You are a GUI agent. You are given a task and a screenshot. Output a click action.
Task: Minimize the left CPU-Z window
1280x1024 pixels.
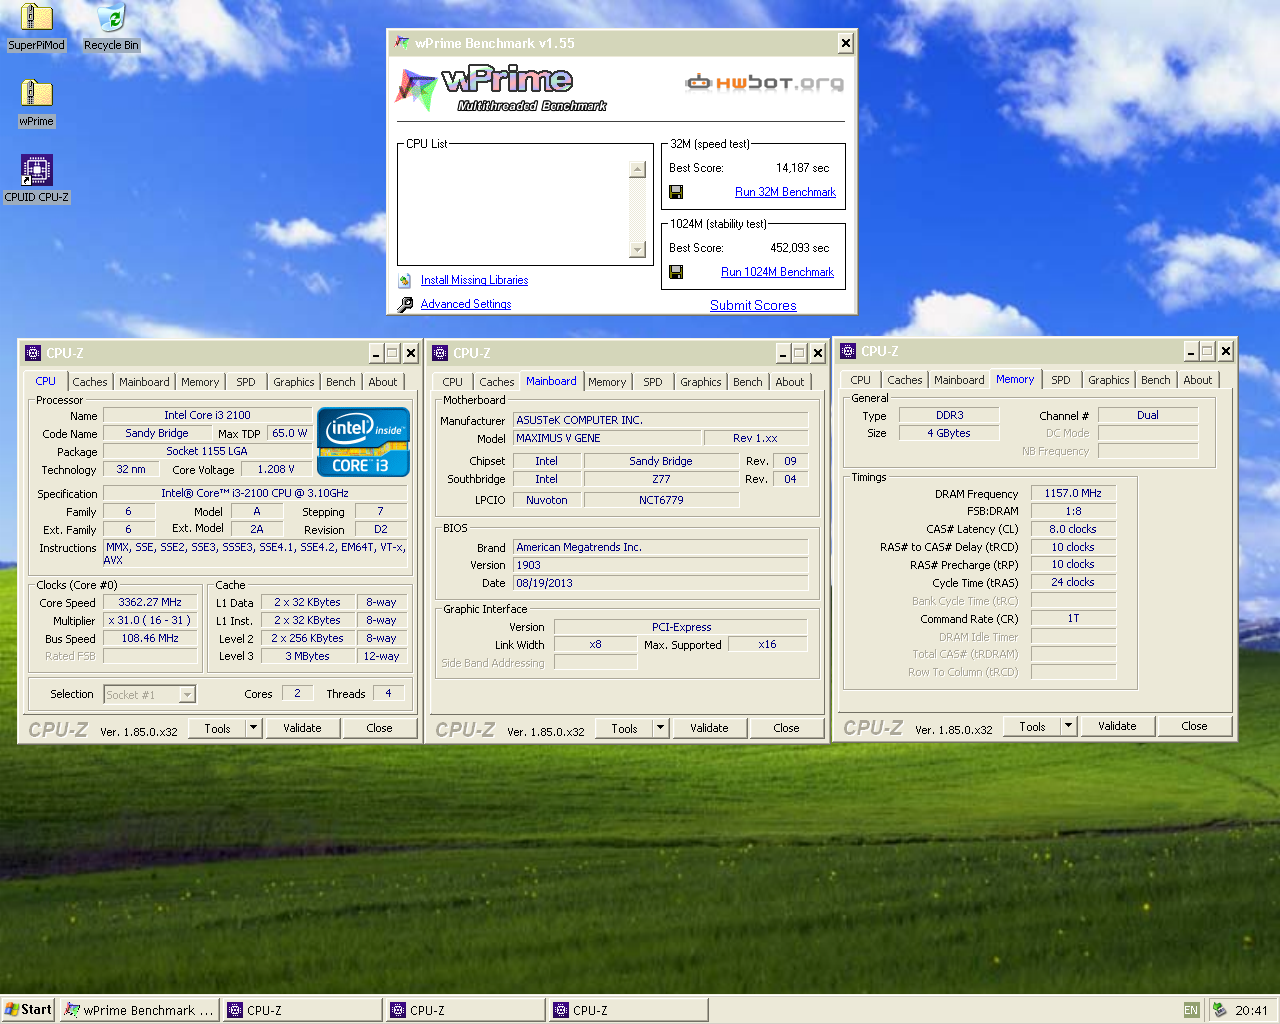376,353
